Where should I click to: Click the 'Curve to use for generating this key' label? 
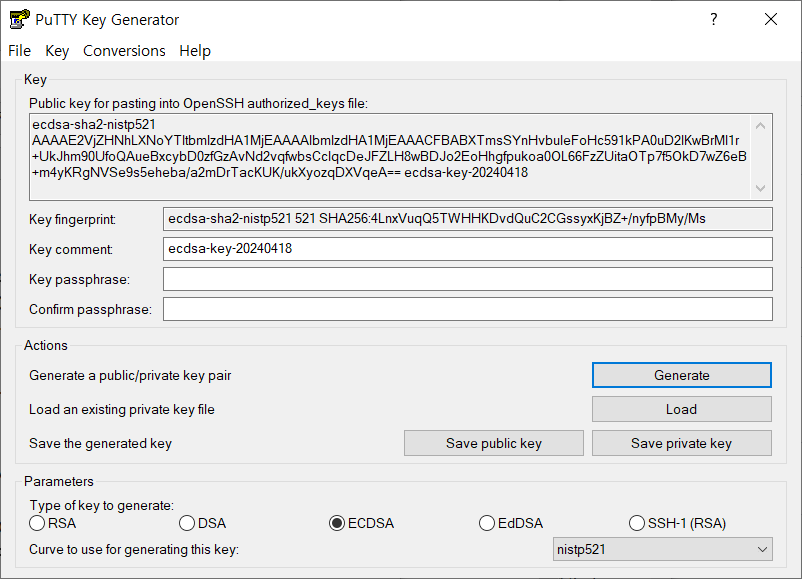pyautogui.click(x=134, y=549)
